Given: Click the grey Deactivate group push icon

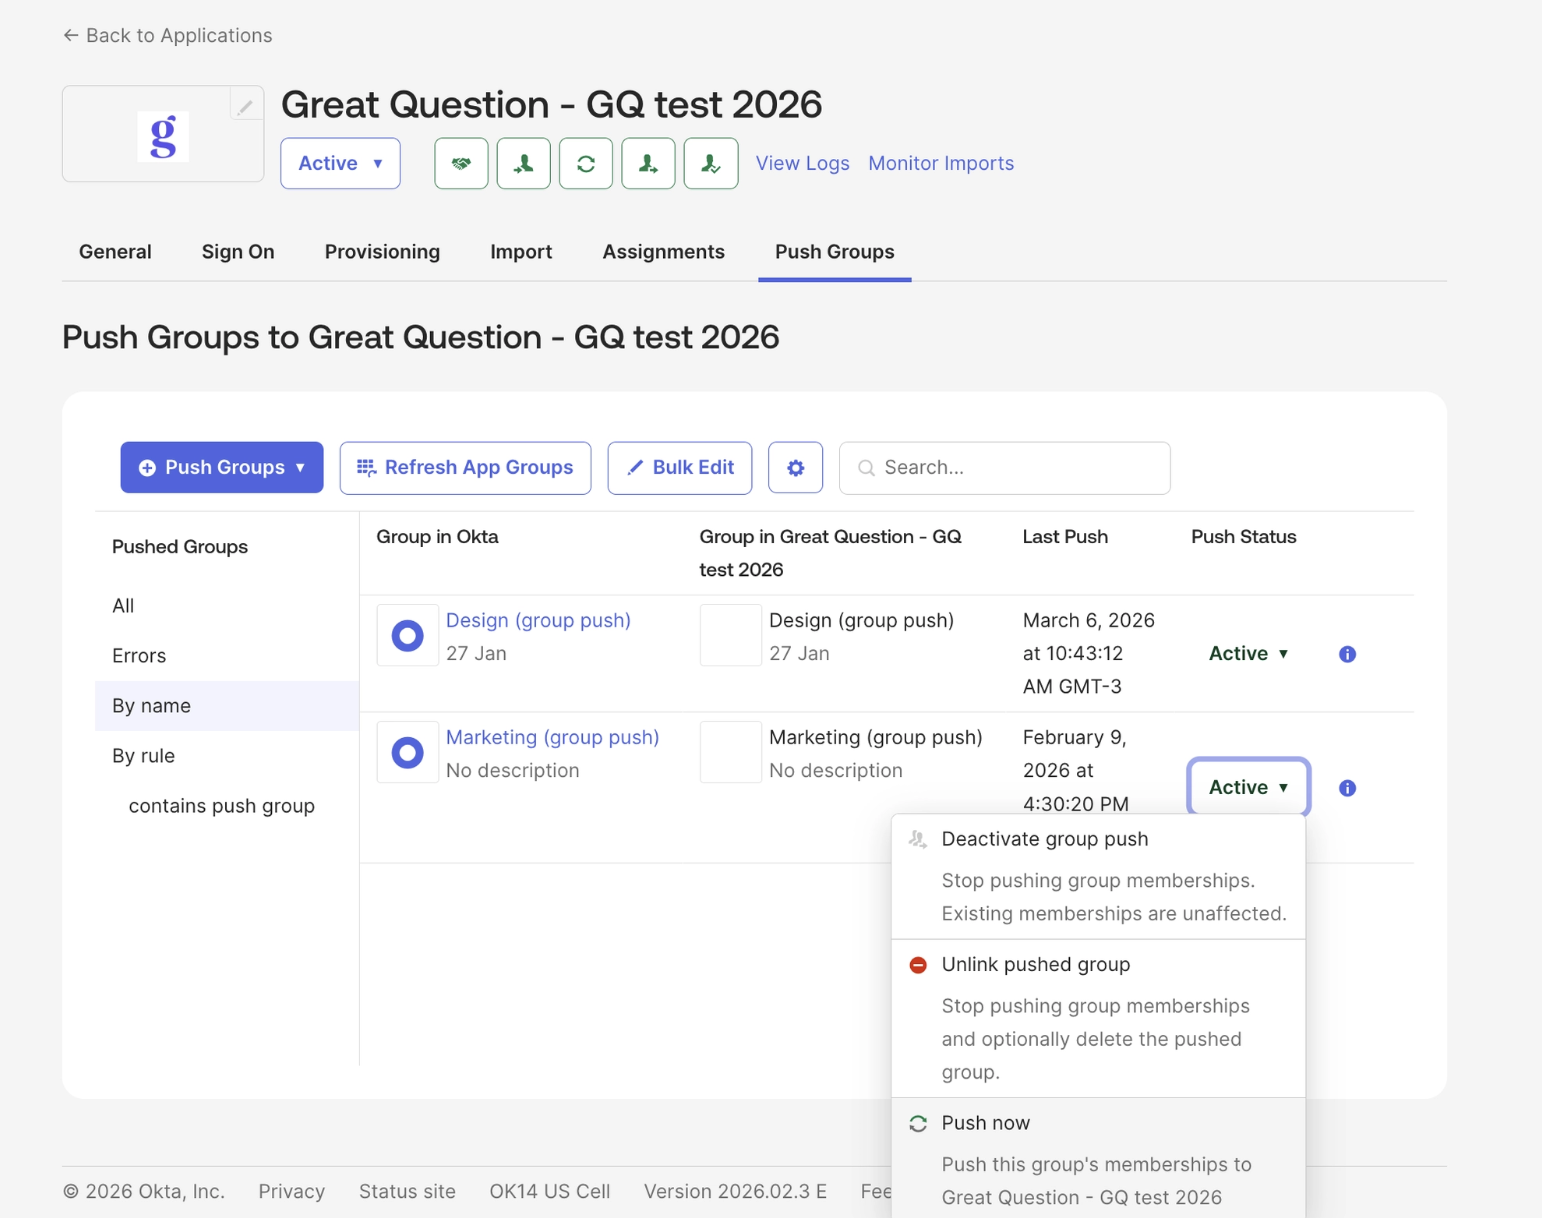Looking at the screenshot, I should click(x=918, y=840).
